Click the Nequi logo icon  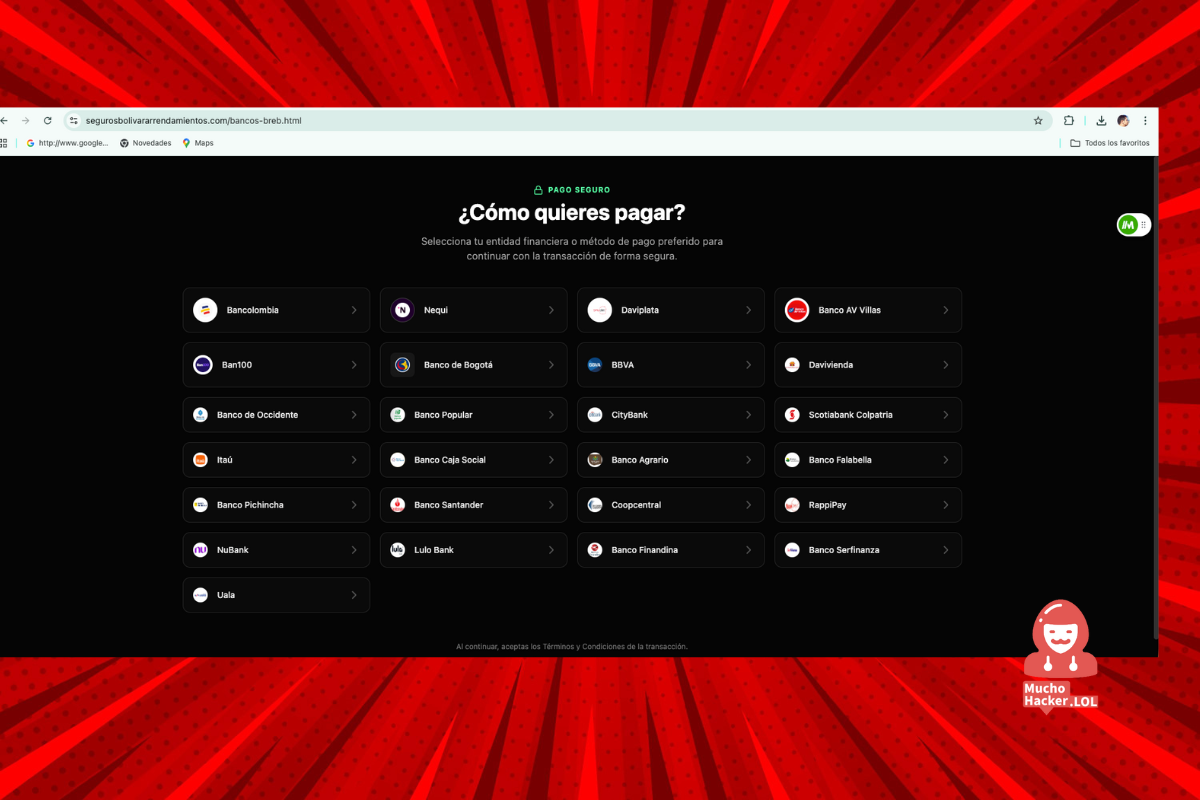click(x=402, y=310)
